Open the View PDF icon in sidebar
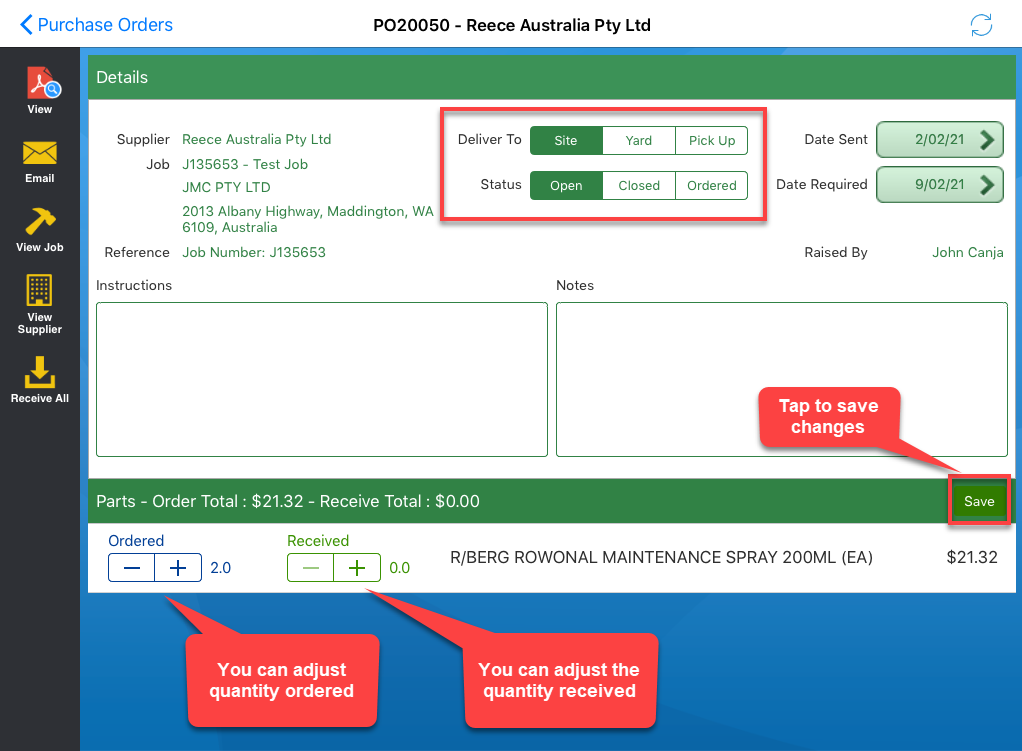This screenshot has height=751, width=1022. [40, 84]
